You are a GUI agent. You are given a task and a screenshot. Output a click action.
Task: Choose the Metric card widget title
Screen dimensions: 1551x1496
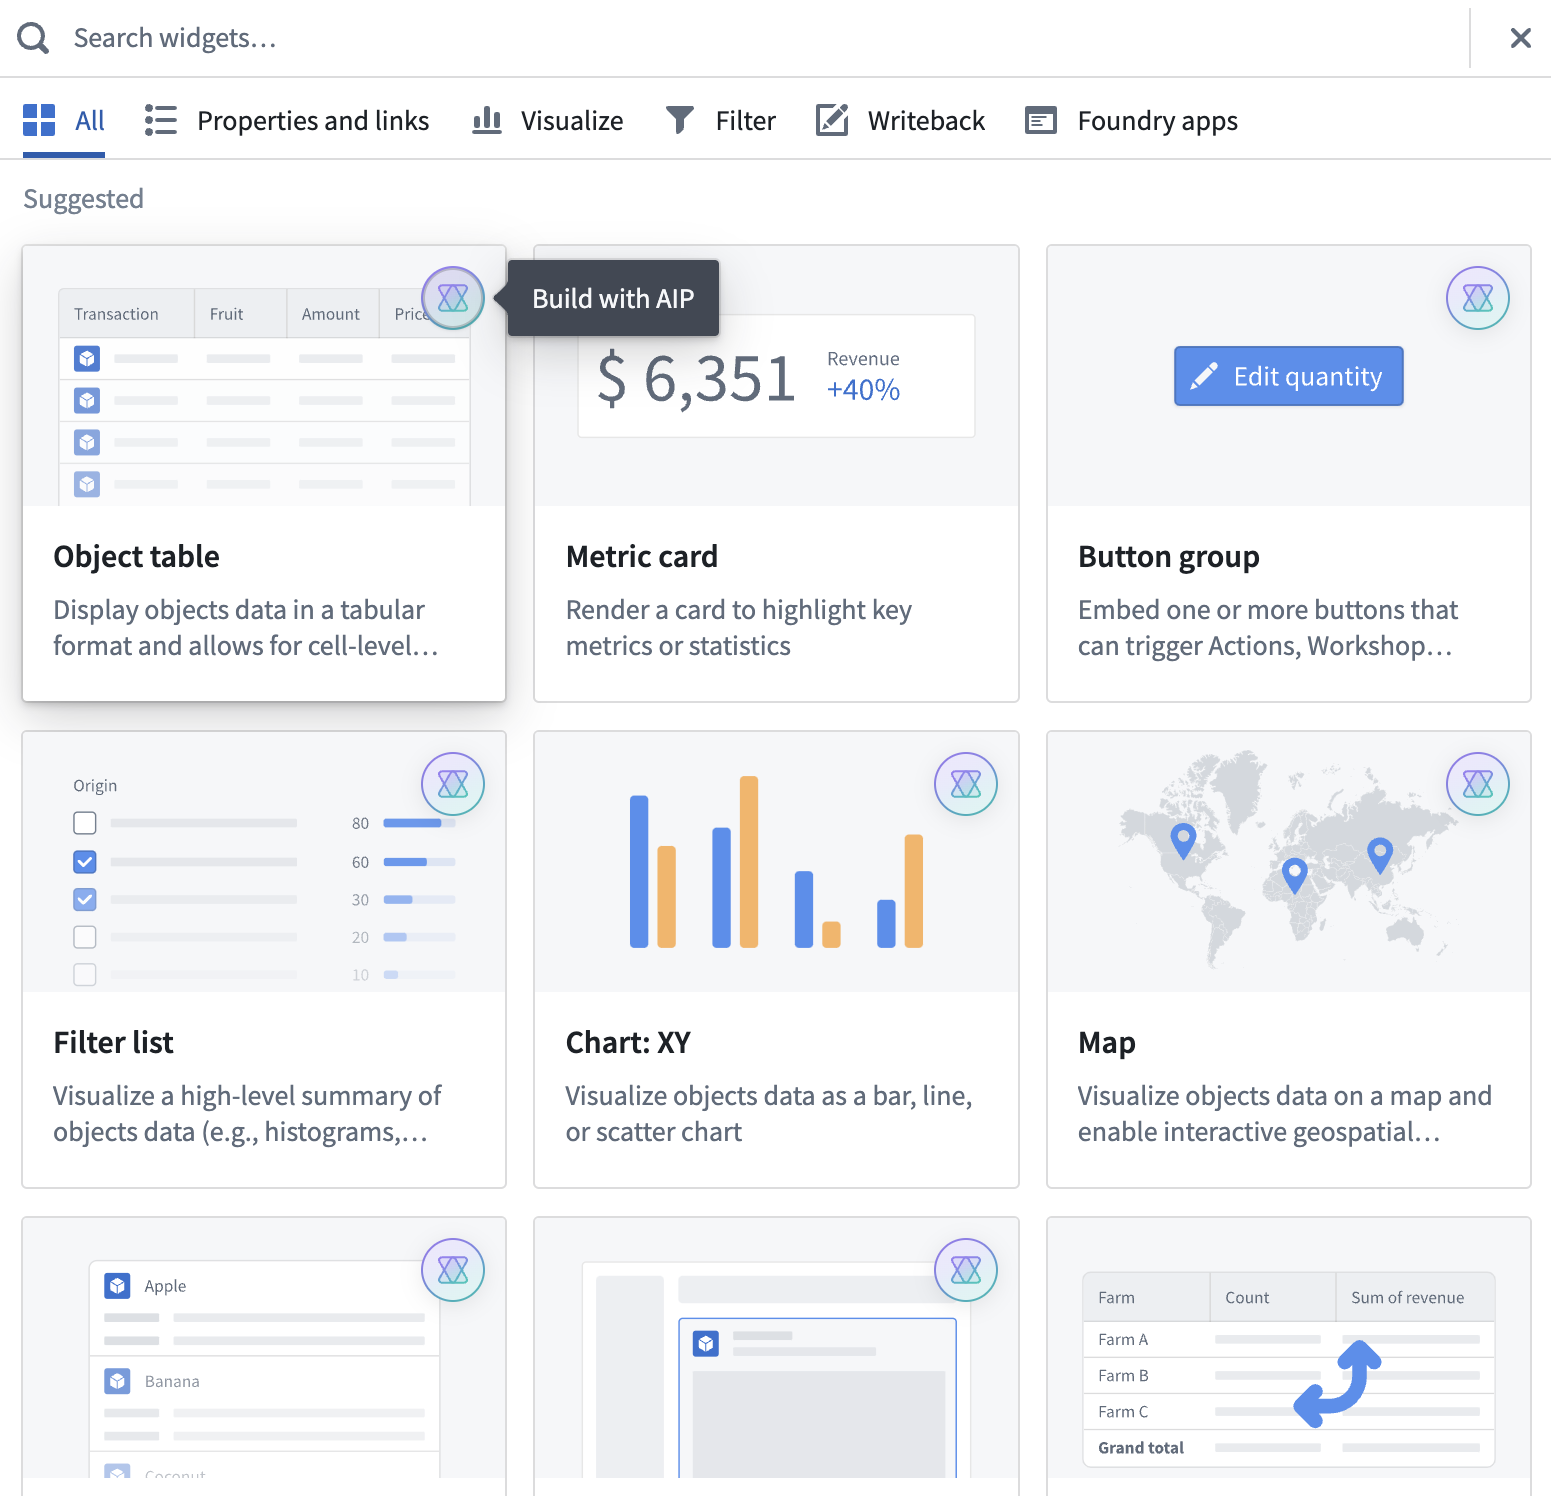(x=642, y=556)
